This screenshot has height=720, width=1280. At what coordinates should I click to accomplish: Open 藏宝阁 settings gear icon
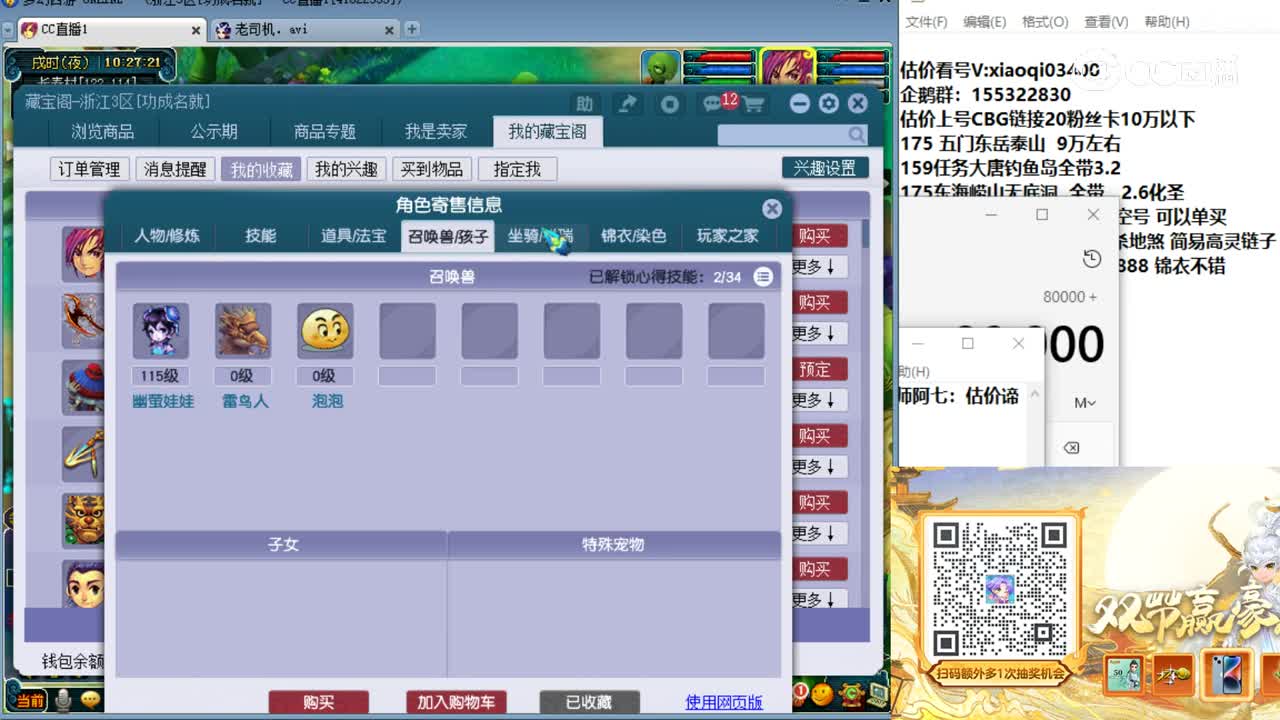[828, 104]
